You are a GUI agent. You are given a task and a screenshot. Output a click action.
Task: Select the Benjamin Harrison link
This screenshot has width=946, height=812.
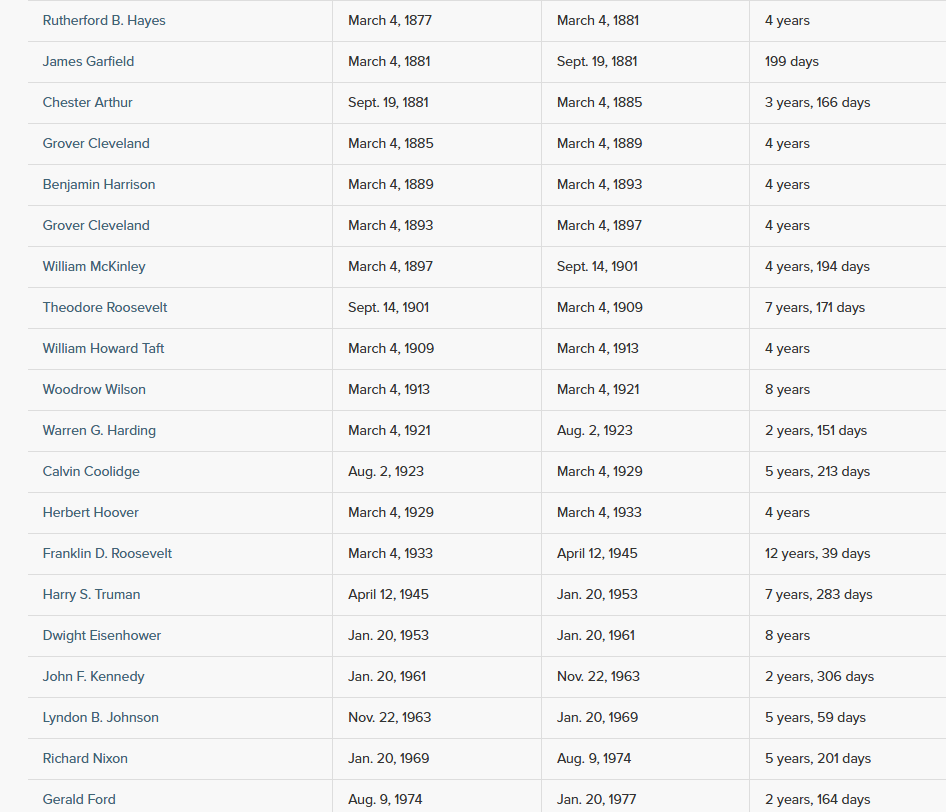pos(99,184)
